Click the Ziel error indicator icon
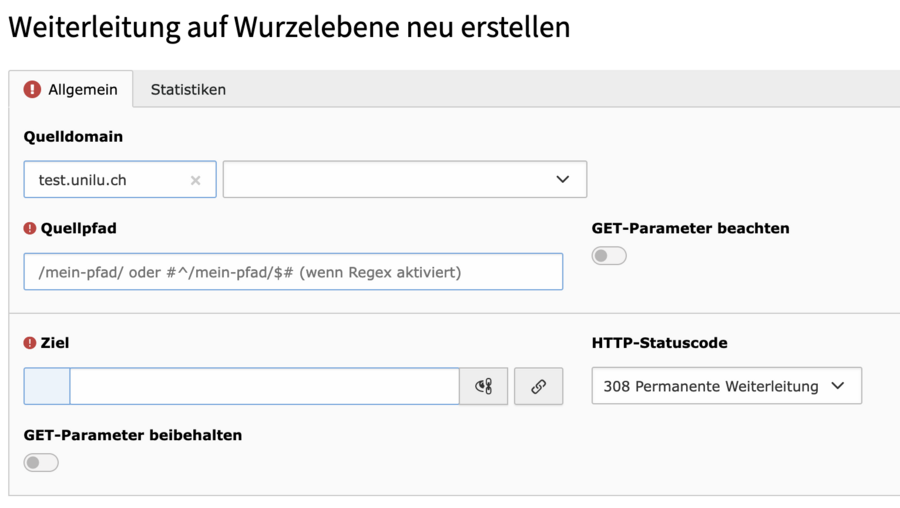 click(x=30, y=343)
